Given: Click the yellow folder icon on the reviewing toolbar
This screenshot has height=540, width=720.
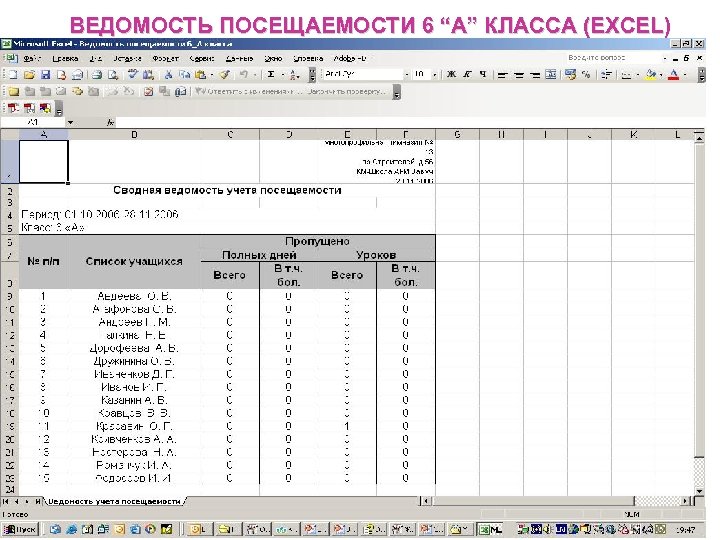Looking at the screenshot, I should tap(13, 91).
